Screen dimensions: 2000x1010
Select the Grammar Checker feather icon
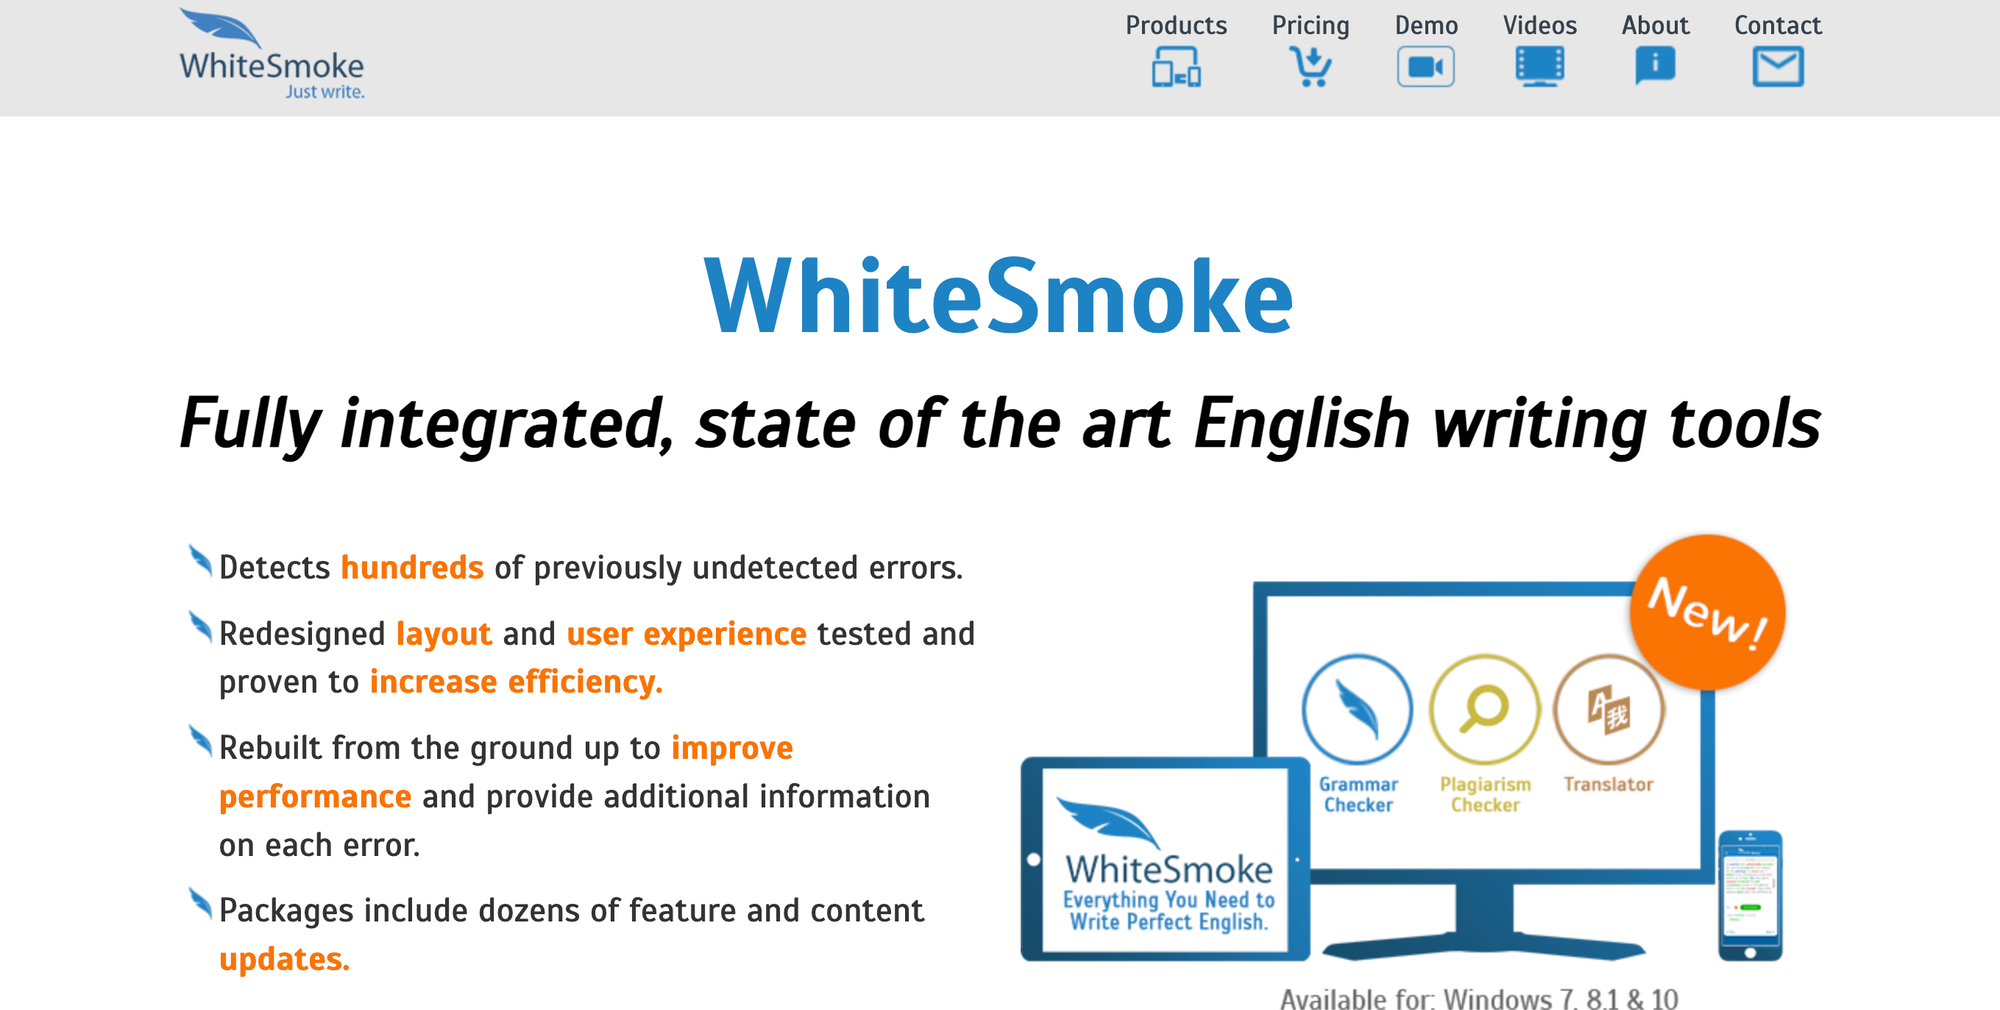1357,709
